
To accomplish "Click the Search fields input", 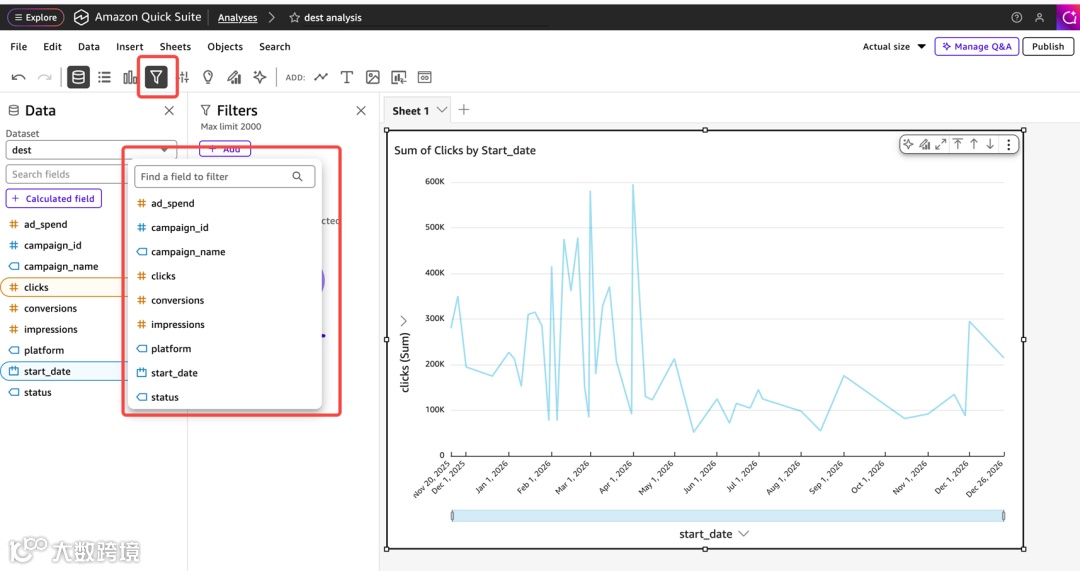I will (67, 174).
